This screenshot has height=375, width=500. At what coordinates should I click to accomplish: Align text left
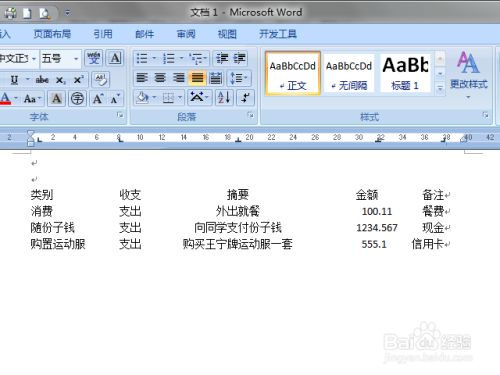pos(142,78)
